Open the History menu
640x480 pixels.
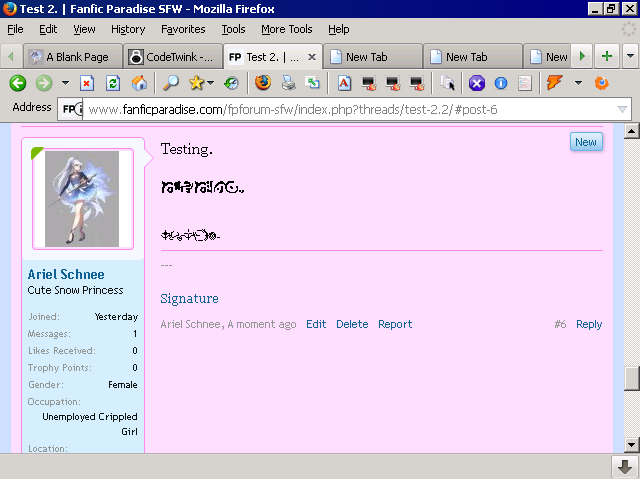128,29
